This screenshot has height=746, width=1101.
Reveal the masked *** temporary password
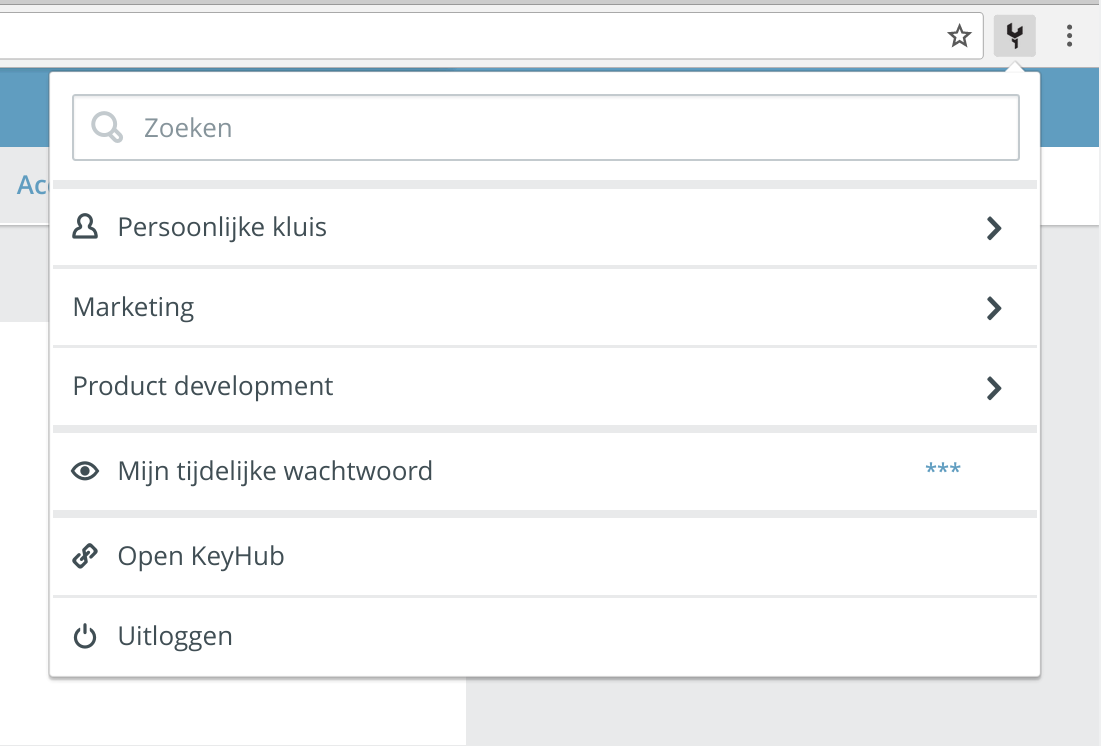(942, 469)
